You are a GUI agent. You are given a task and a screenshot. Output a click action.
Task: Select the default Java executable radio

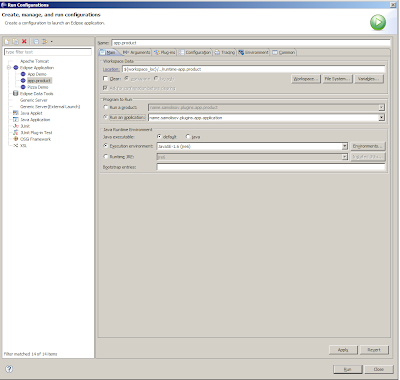click(159, 137)
